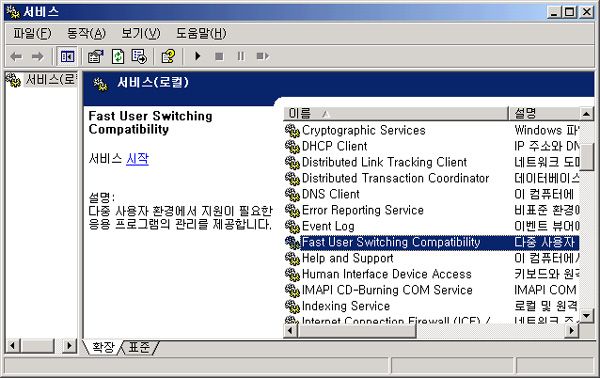Click the Stop Service toolbar button
600x378 pixels.
pos(219,57)
